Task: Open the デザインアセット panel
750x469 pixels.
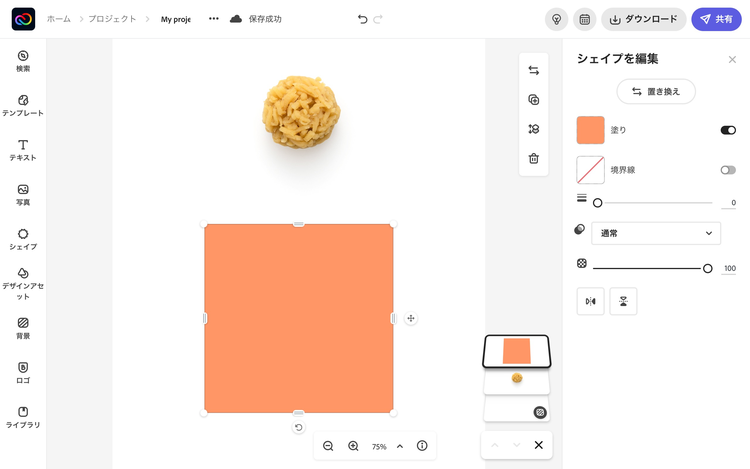Action: point(23,284)
